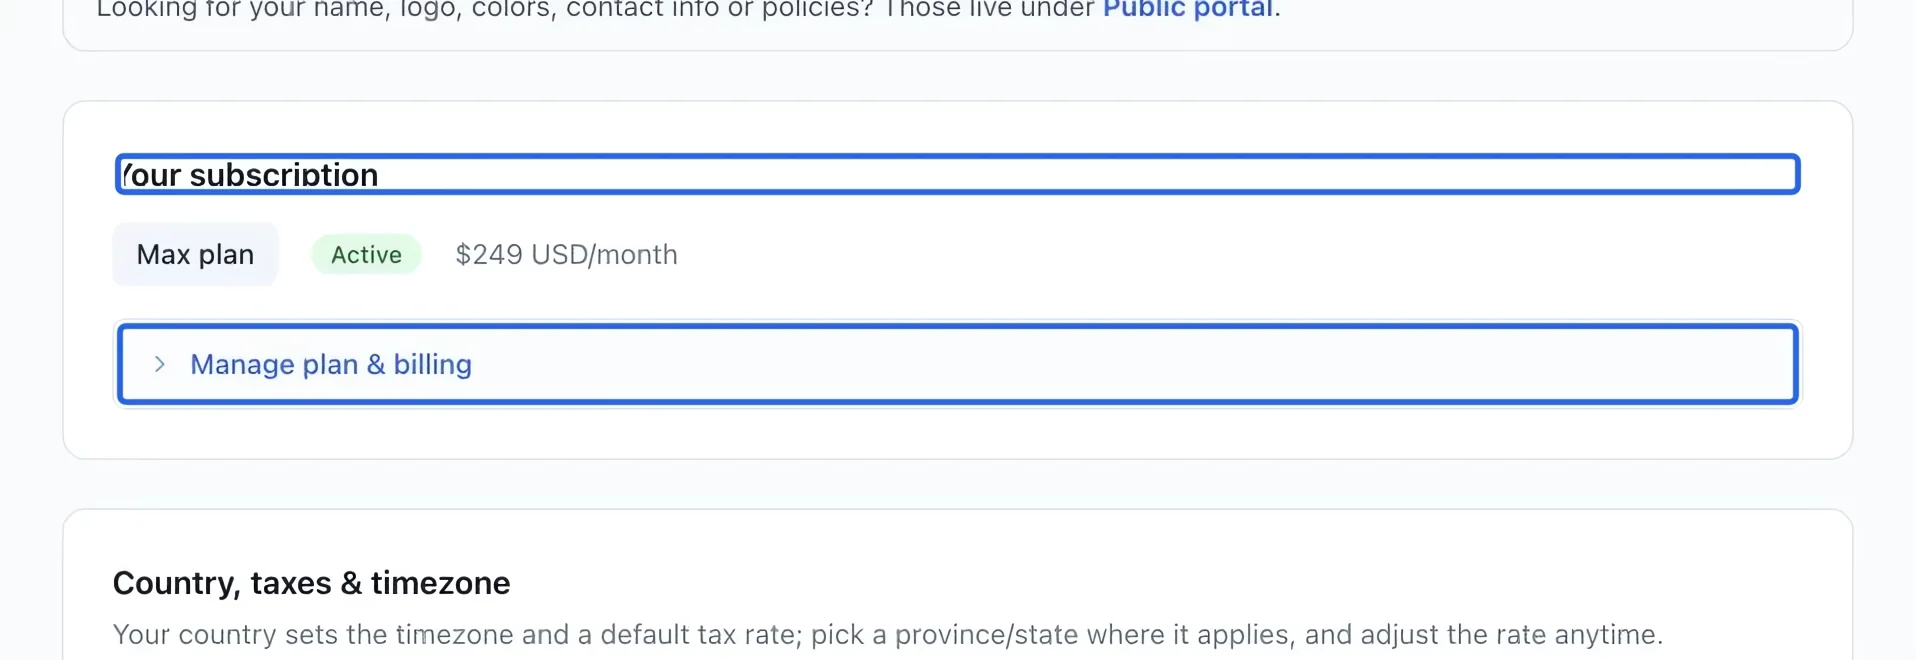
Task: Click the 'USD/month' part of the price
Action: pos(604,254)
